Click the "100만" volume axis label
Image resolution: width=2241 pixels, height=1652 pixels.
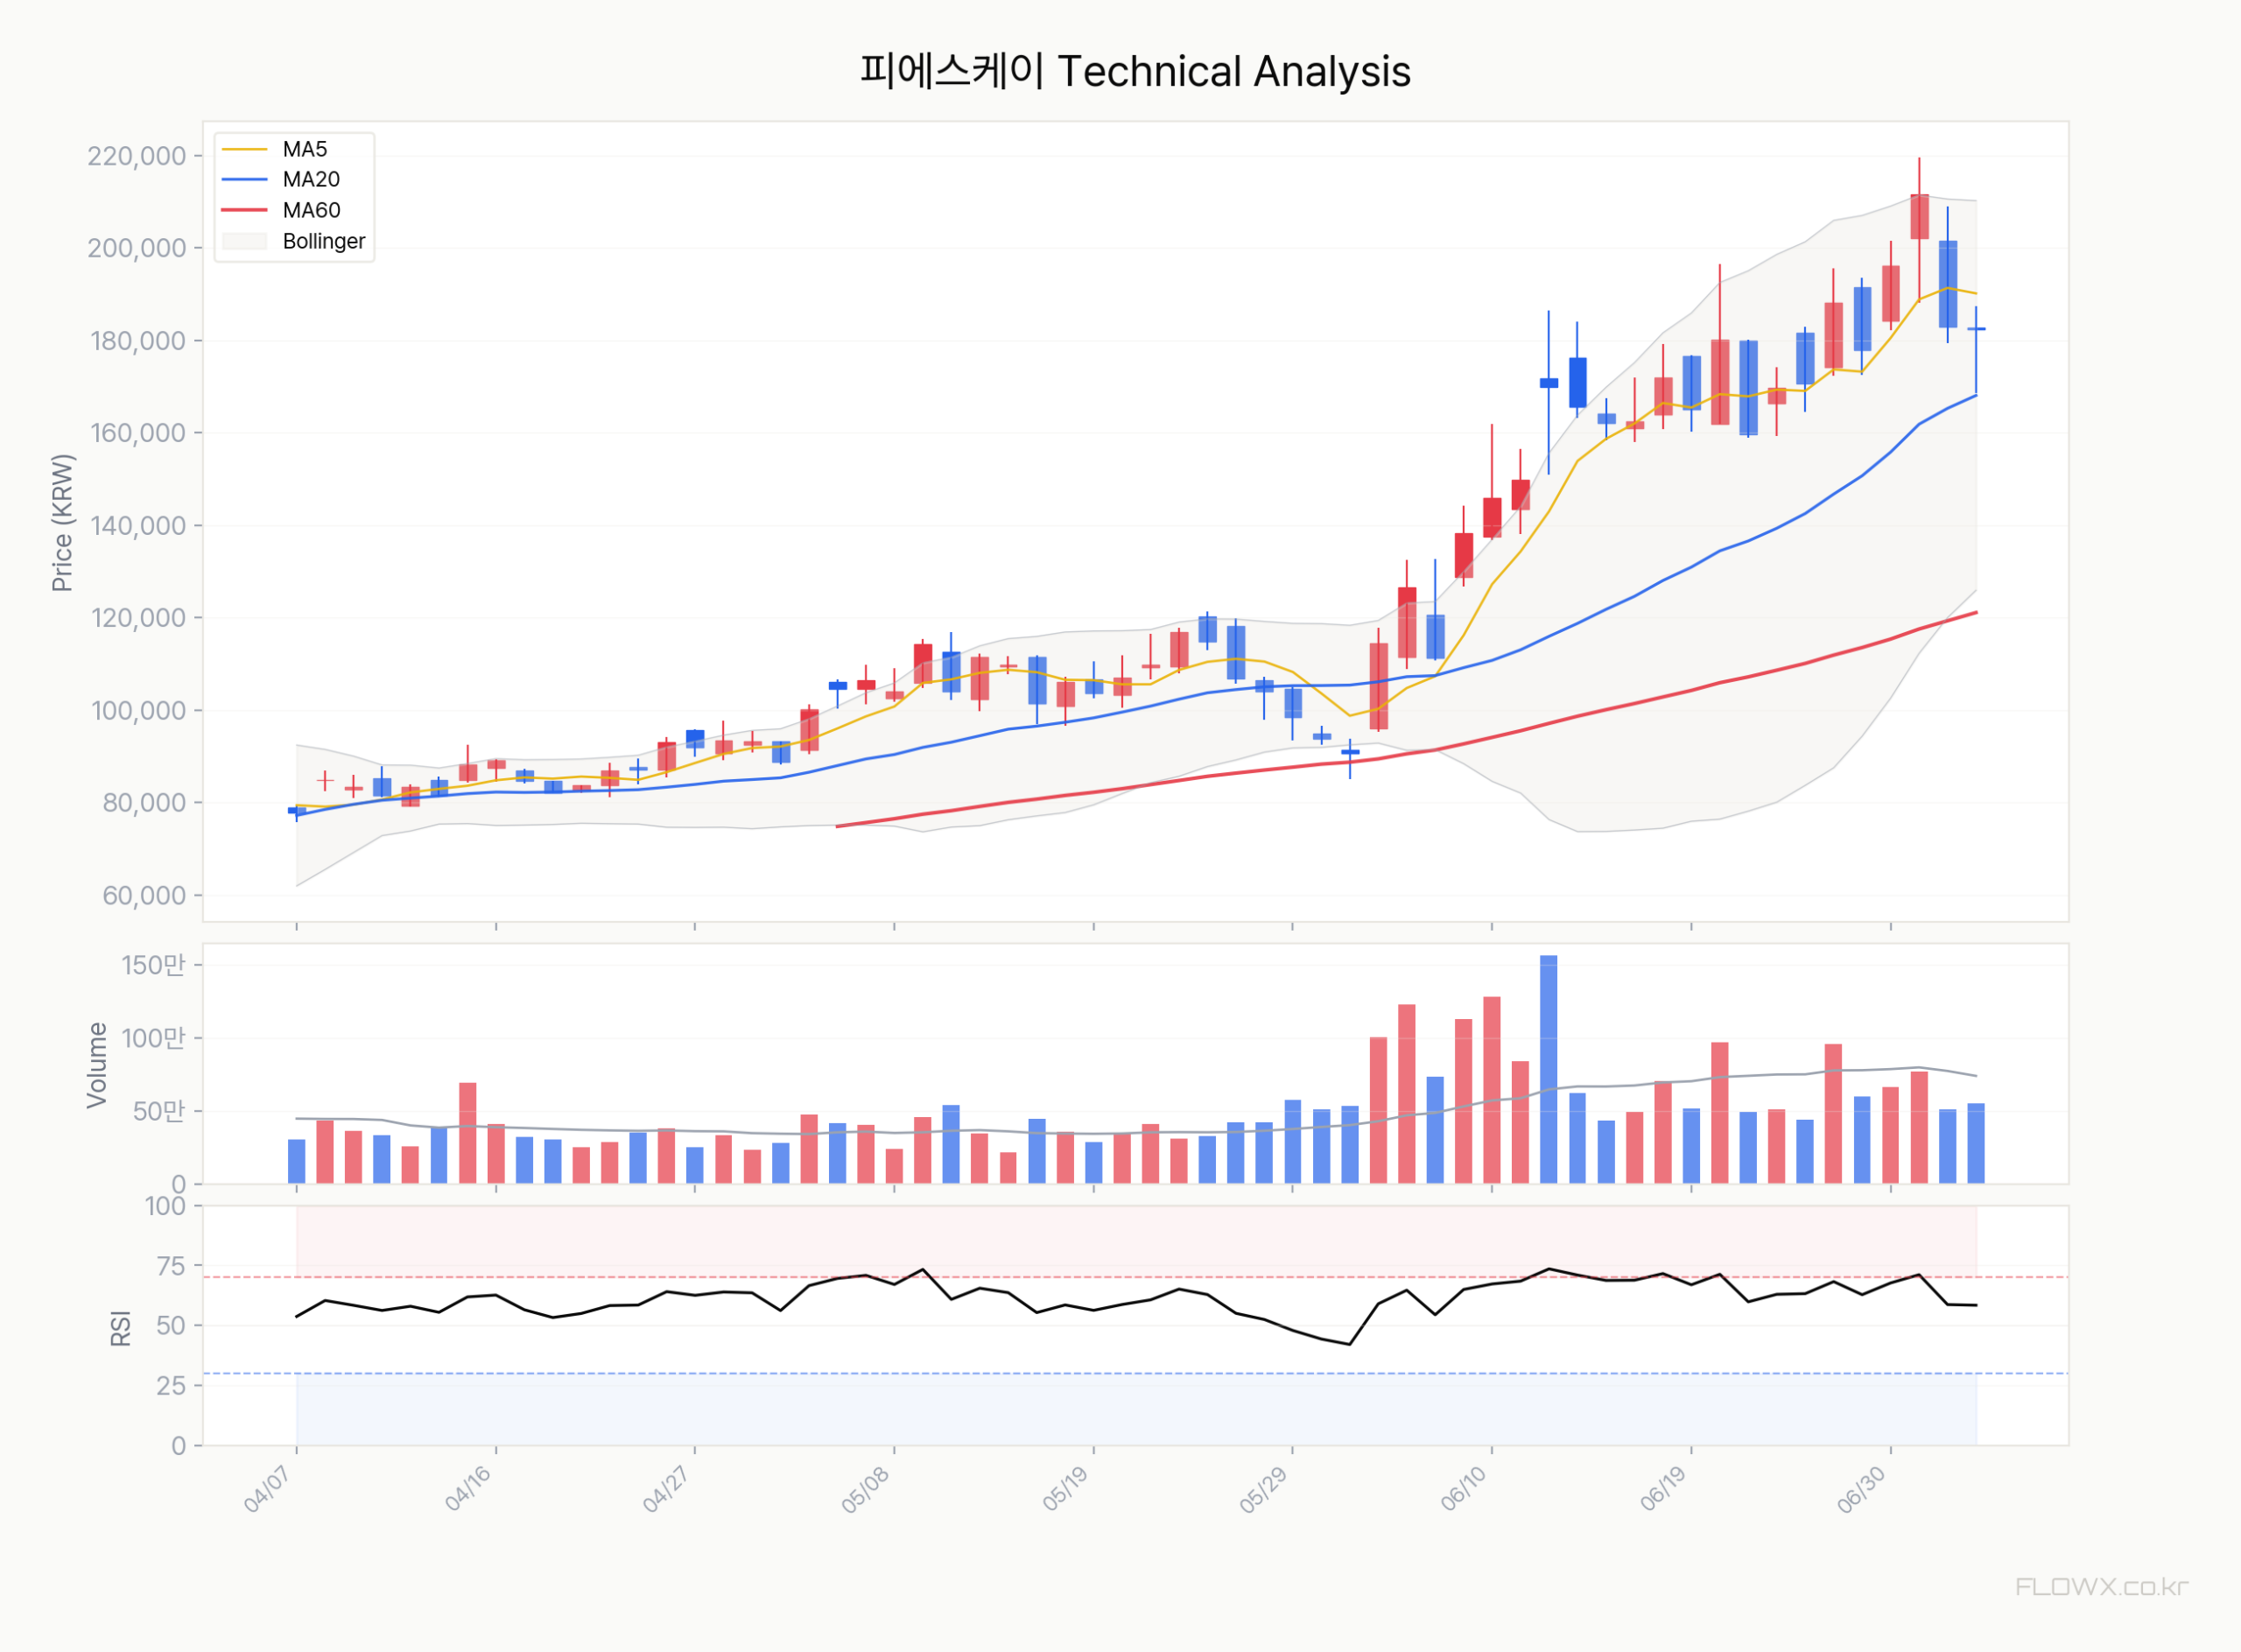click(x=154, y=1039)
